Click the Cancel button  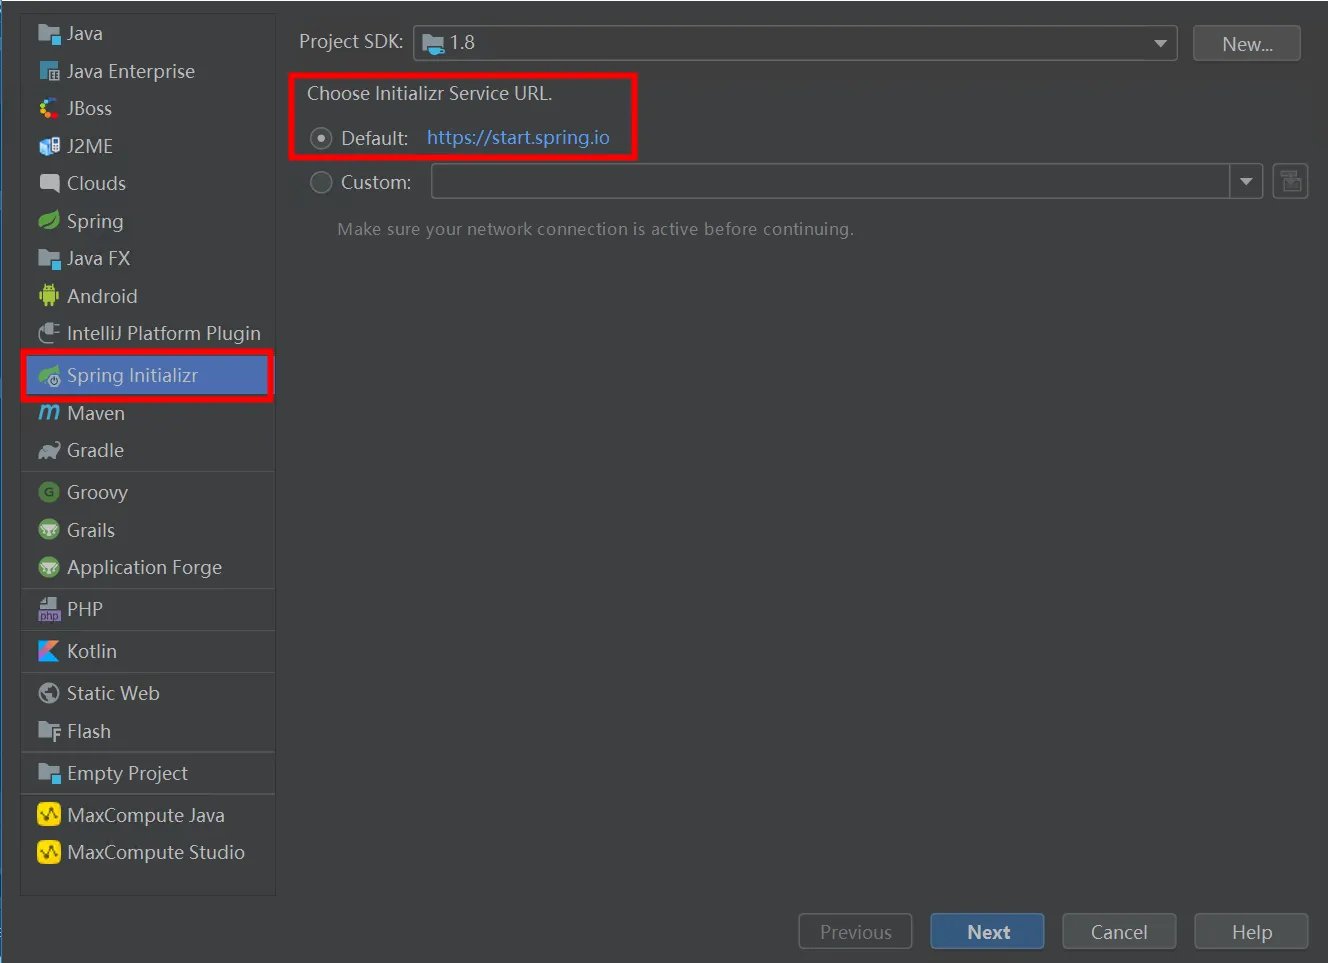[1119, 932]
